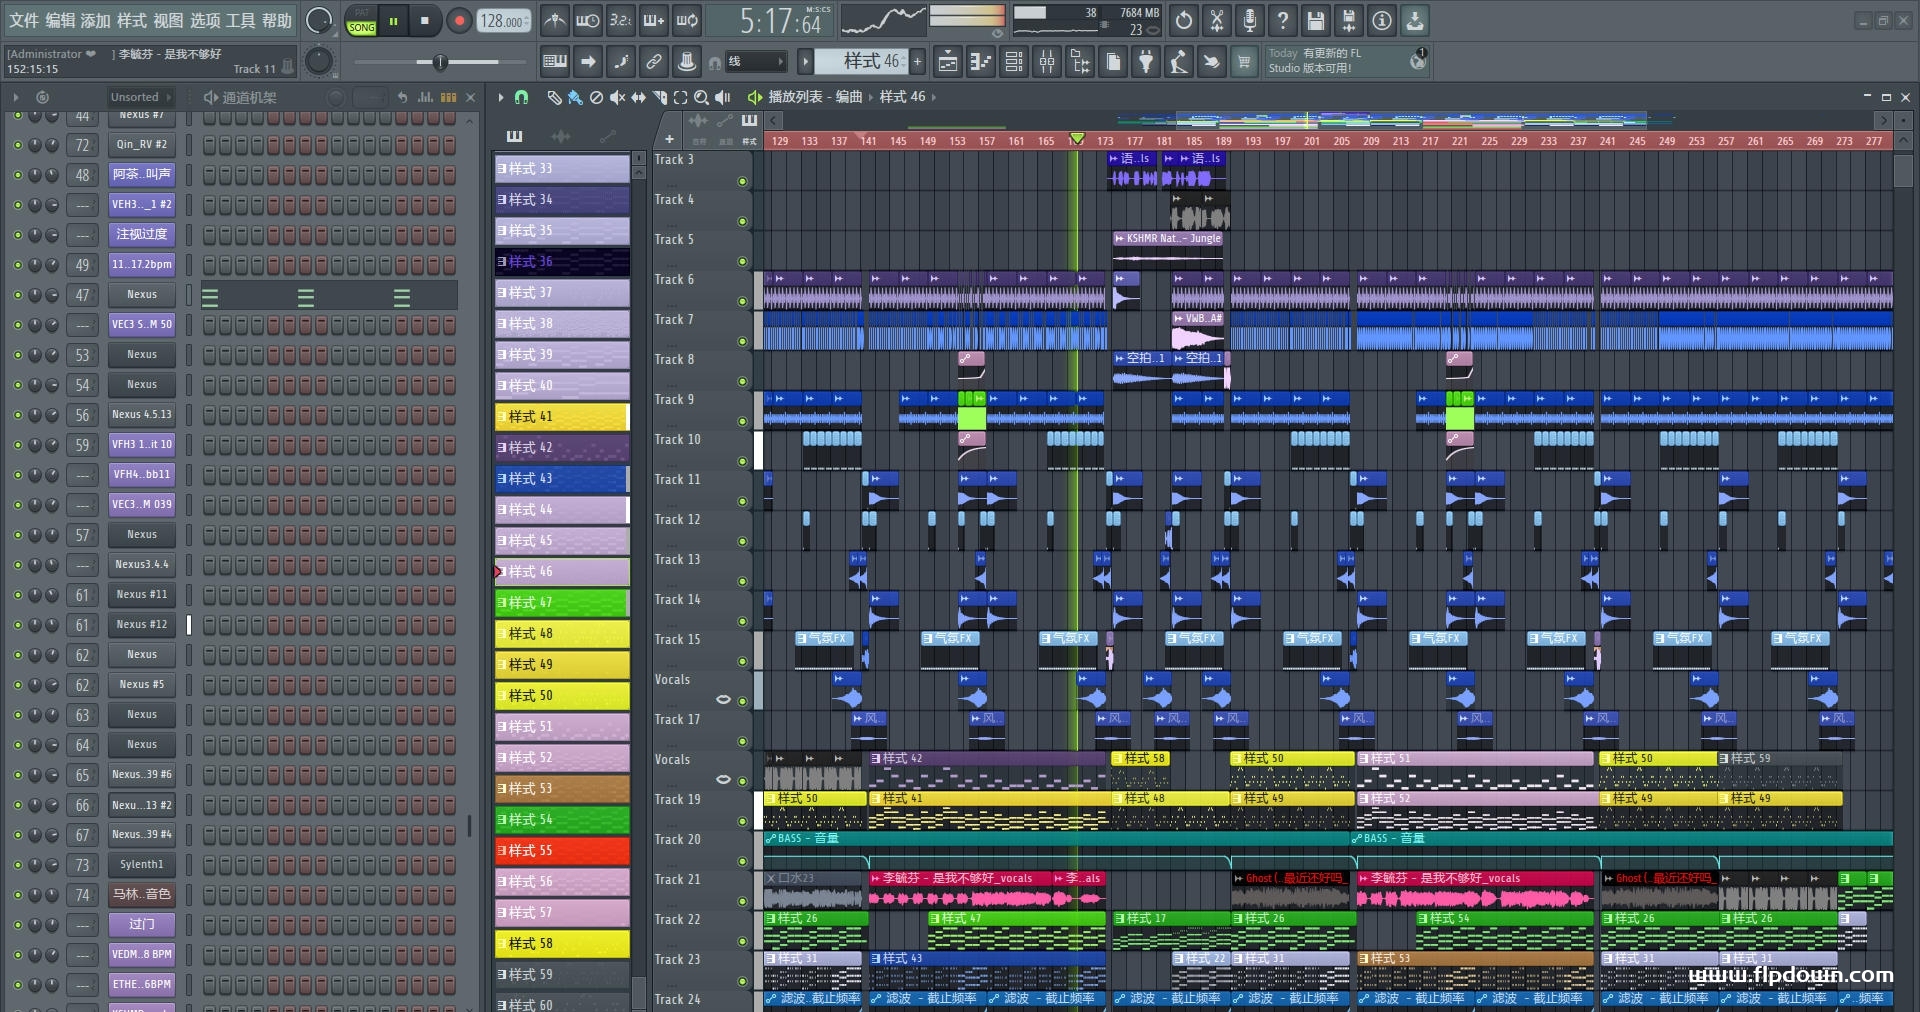This screenshot has width=1920, height=1012.
Task: Toggle the SONG/PAT mode switch
Action: click(x=361, y=22)
